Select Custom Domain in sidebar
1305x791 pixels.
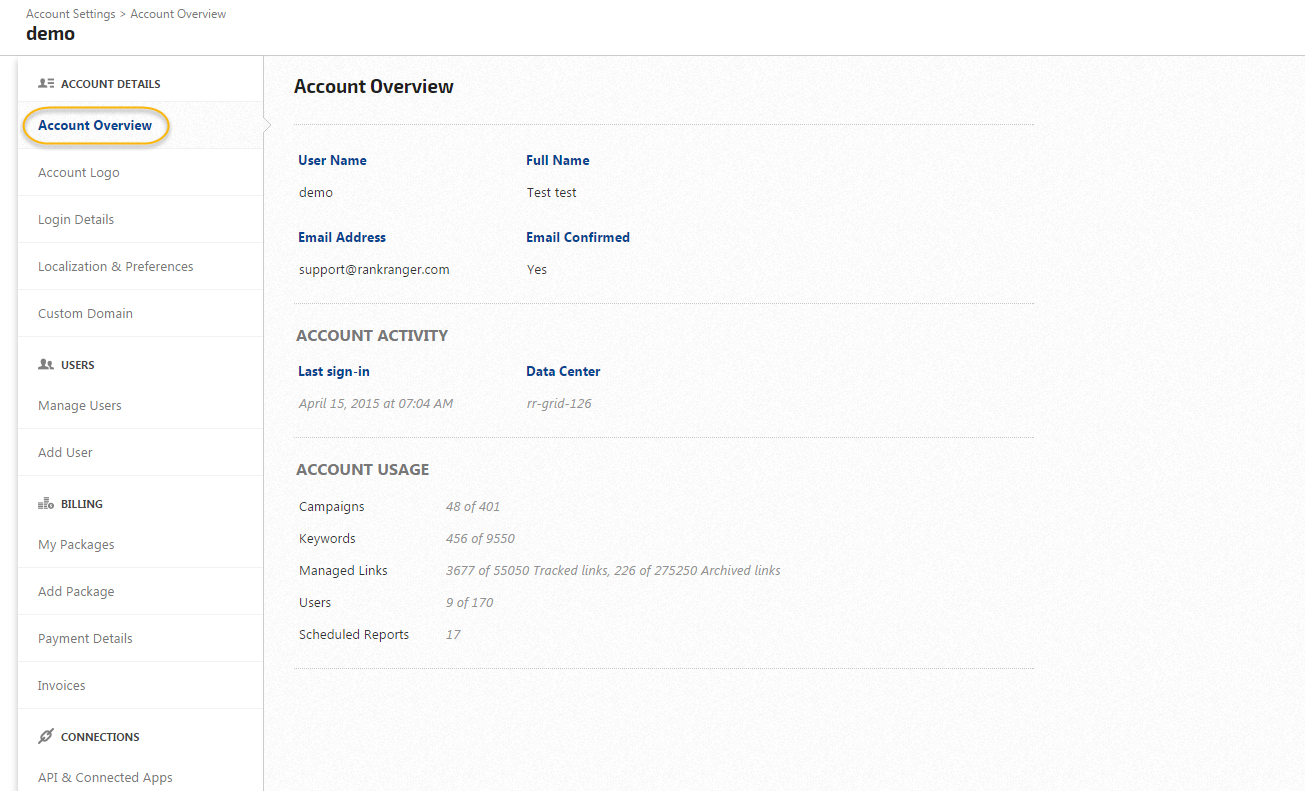pyautogui.click(x=85, y=314)
